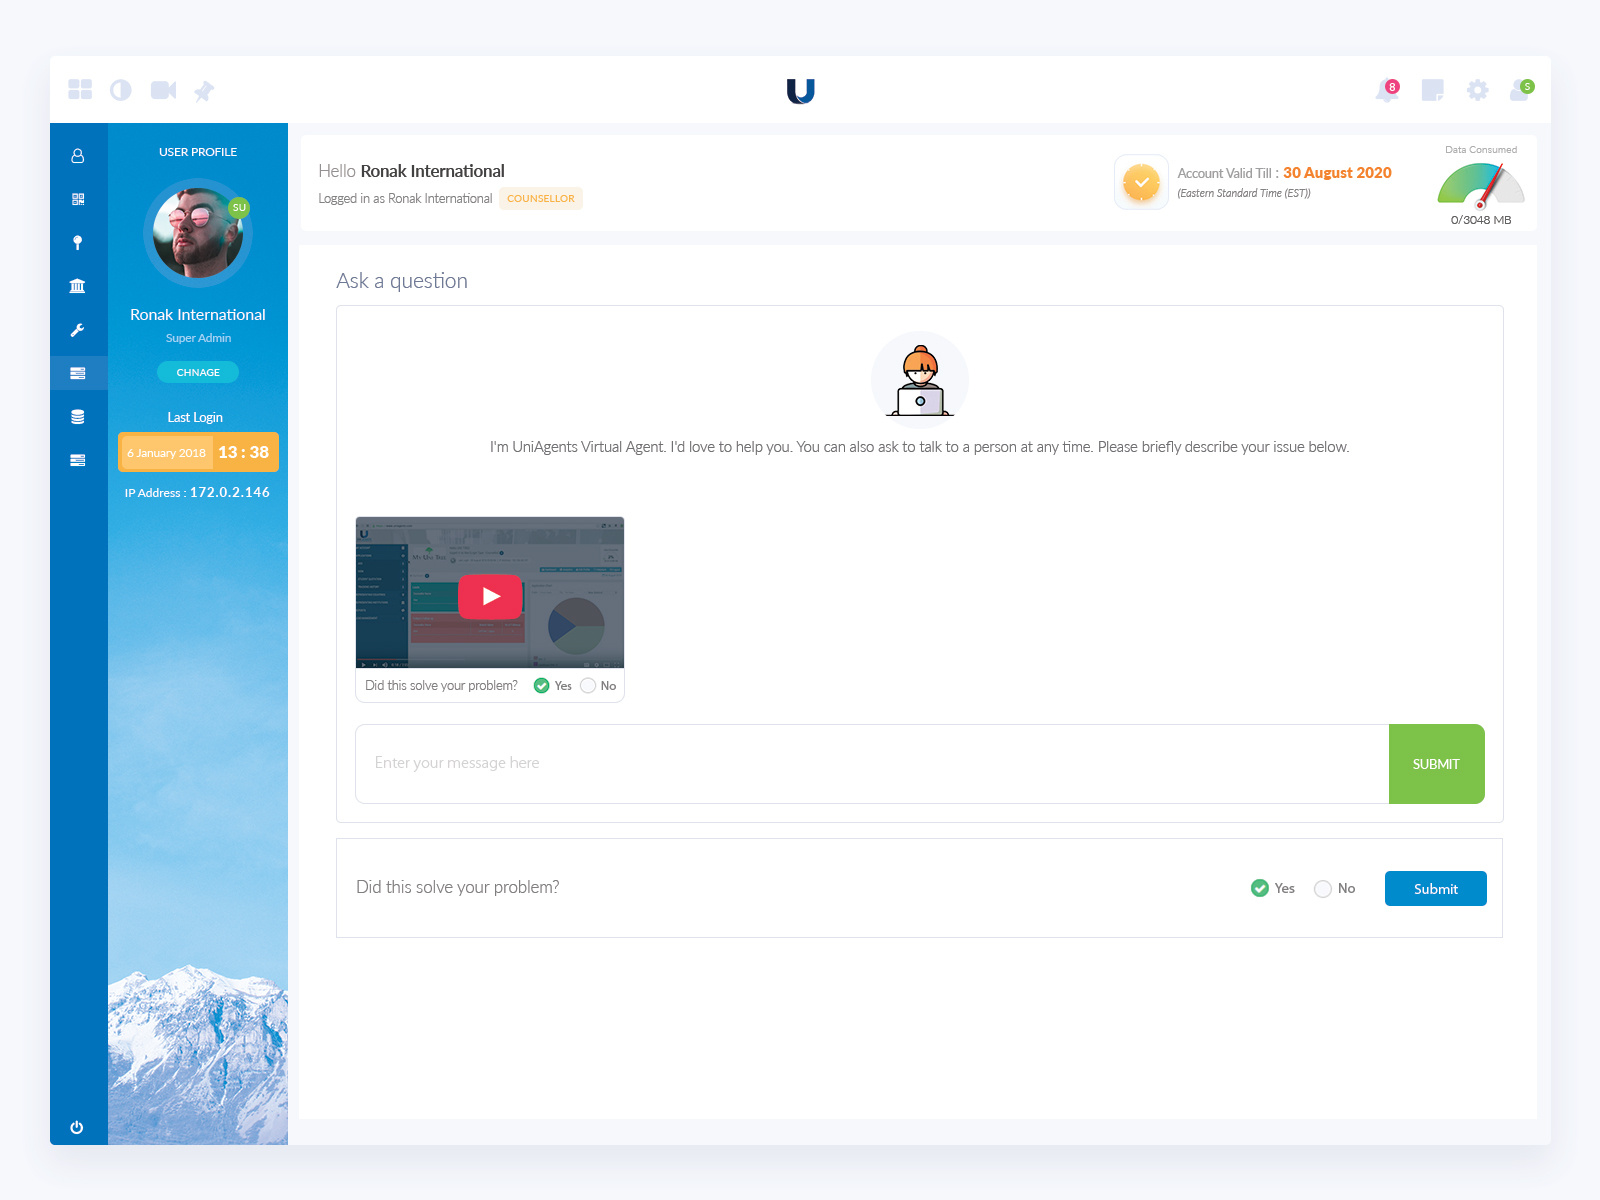Click the Data Consumed gauge indicator
This screenshot has height=1200, width=1600.
click(1480, 188)
